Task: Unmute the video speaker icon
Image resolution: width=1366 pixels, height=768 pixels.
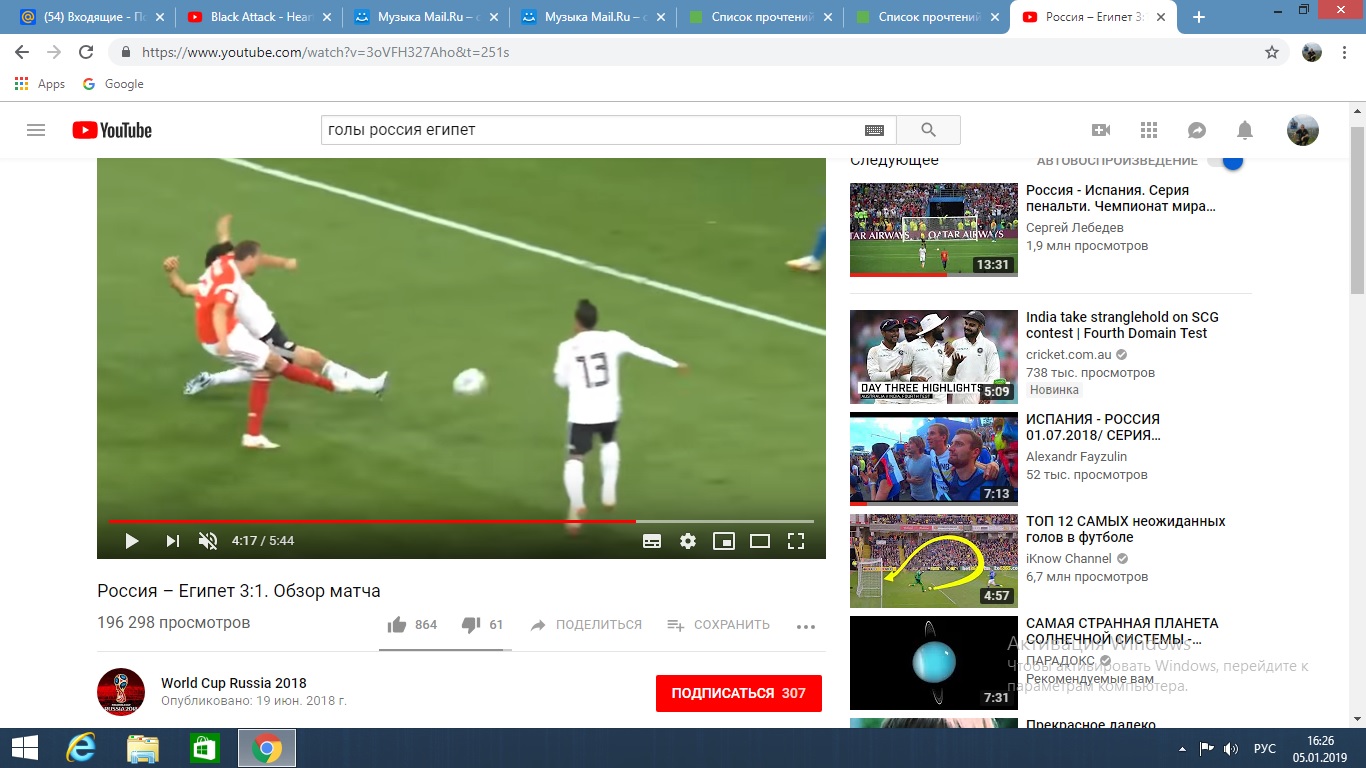Action: [x=208, y=541]
